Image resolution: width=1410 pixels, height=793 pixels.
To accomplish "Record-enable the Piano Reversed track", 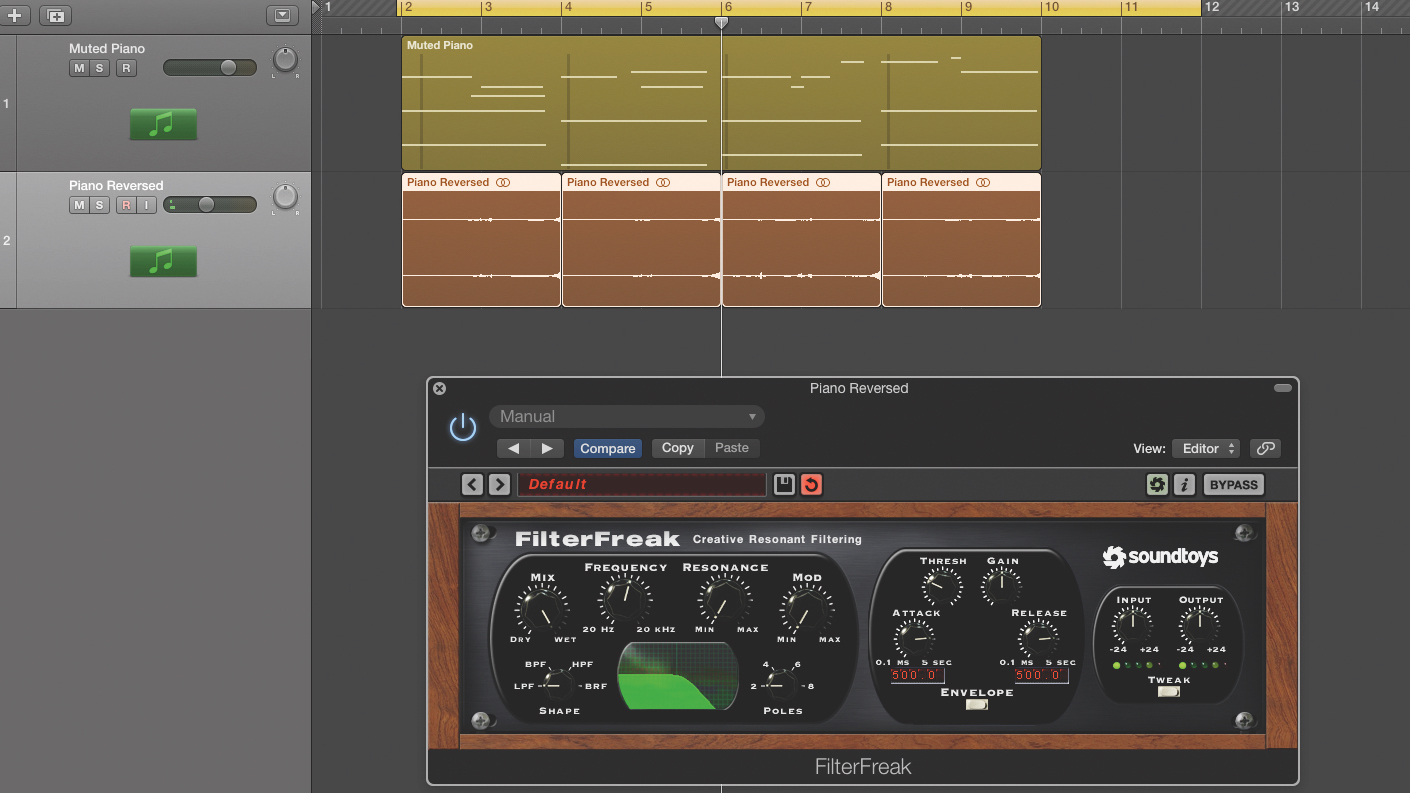I will [126, 205].
